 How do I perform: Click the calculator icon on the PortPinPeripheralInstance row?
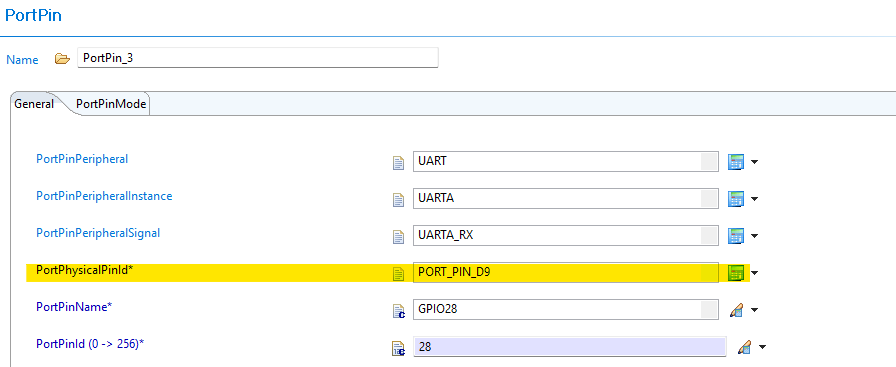pyautogui.click(x=735, y=199)
